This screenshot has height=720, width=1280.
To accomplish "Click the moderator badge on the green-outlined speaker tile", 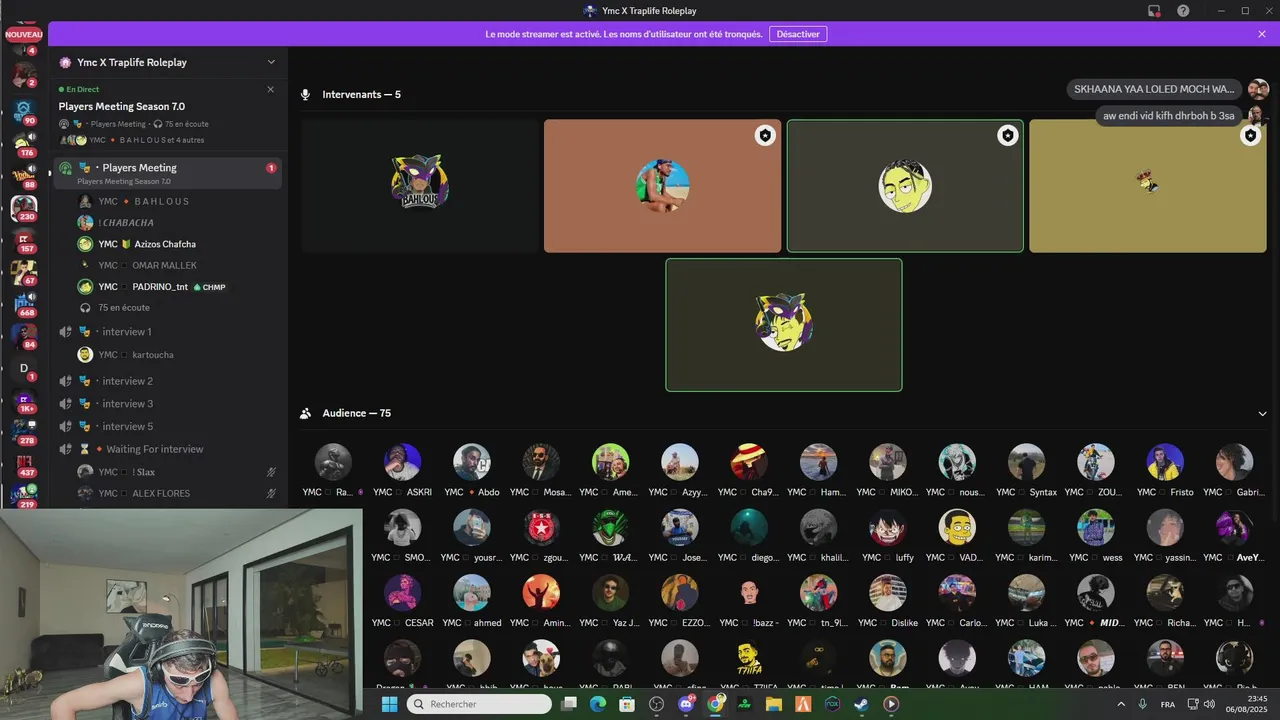I will point(1008,135).
